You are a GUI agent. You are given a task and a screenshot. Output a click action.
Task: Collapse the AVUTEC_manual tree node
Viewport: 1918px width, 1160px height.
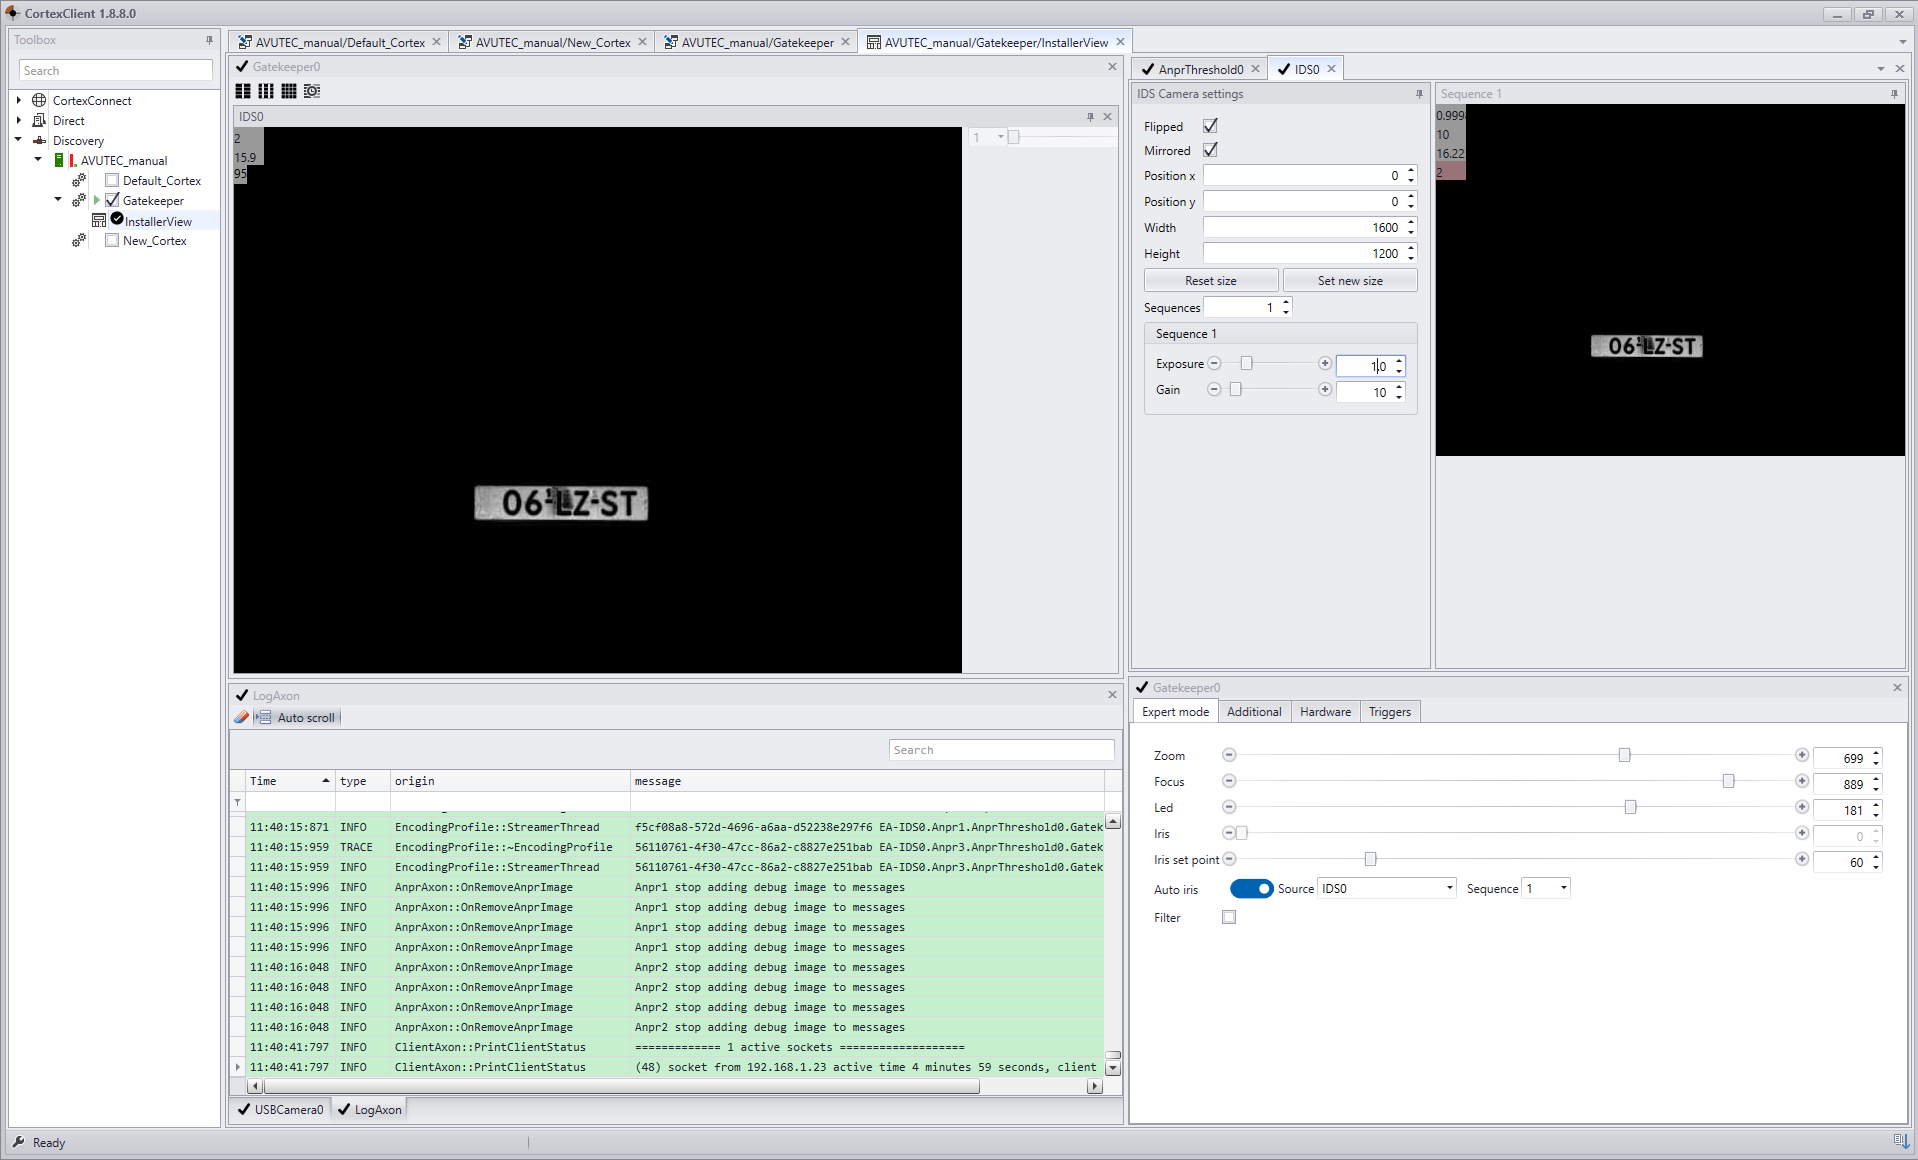[x=39, y=160]
